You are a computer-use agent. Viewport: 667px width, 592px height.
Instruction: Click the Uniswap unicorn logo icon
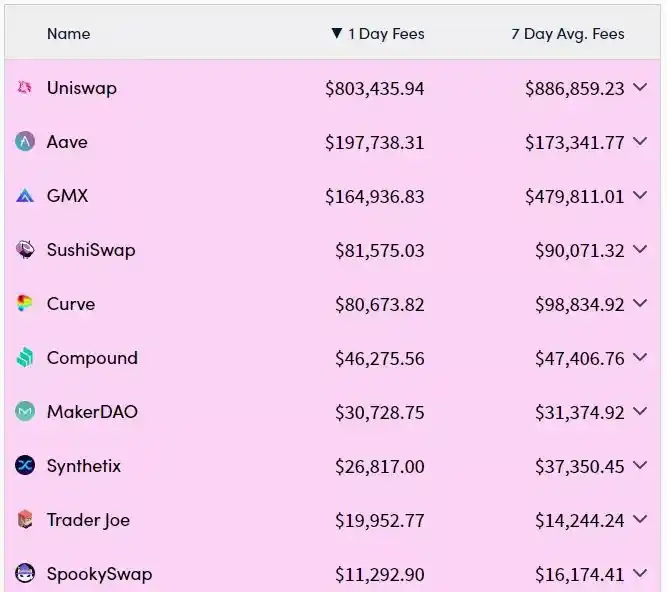click(25, 88)
